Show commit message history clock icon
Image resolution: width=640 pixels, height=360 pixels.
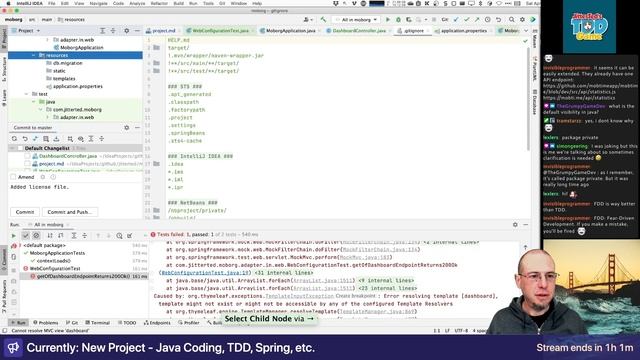click(53, 177)
